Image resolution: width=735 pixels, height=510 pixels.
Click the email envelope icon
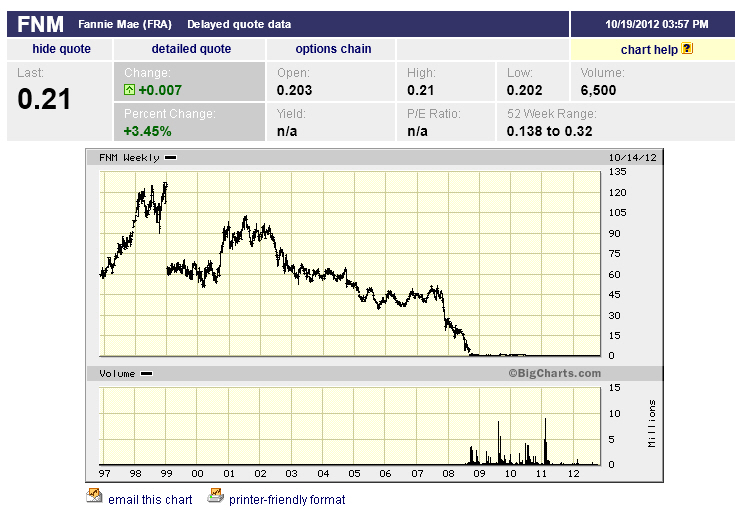(94, 495)
